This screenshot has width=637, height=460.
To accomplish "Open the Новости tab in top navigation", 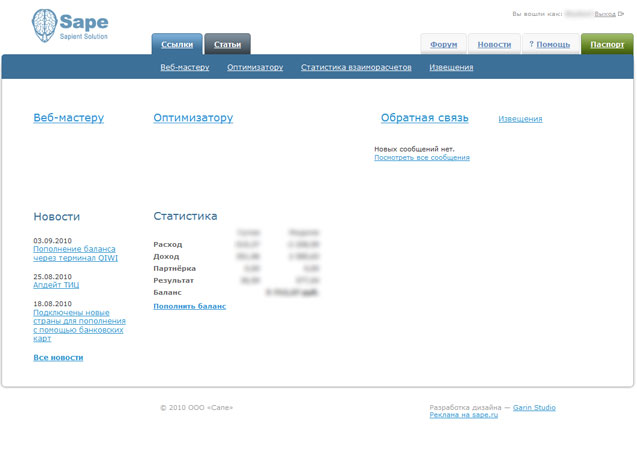I will [494, 44].
